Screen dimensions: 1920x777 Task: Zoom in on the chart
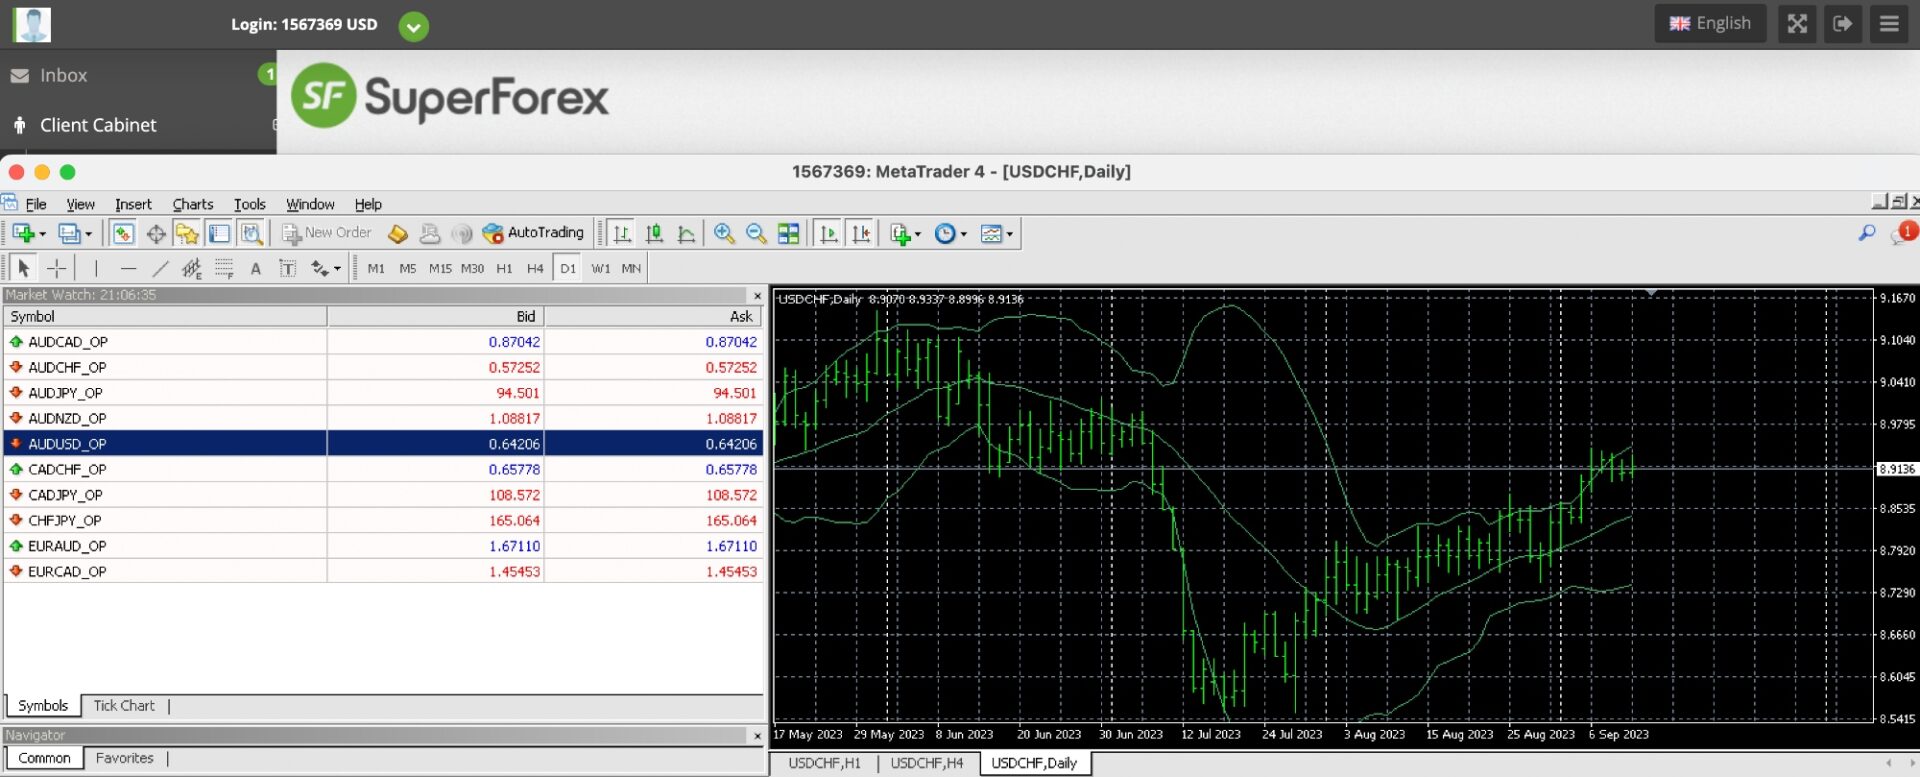(724, 234)
